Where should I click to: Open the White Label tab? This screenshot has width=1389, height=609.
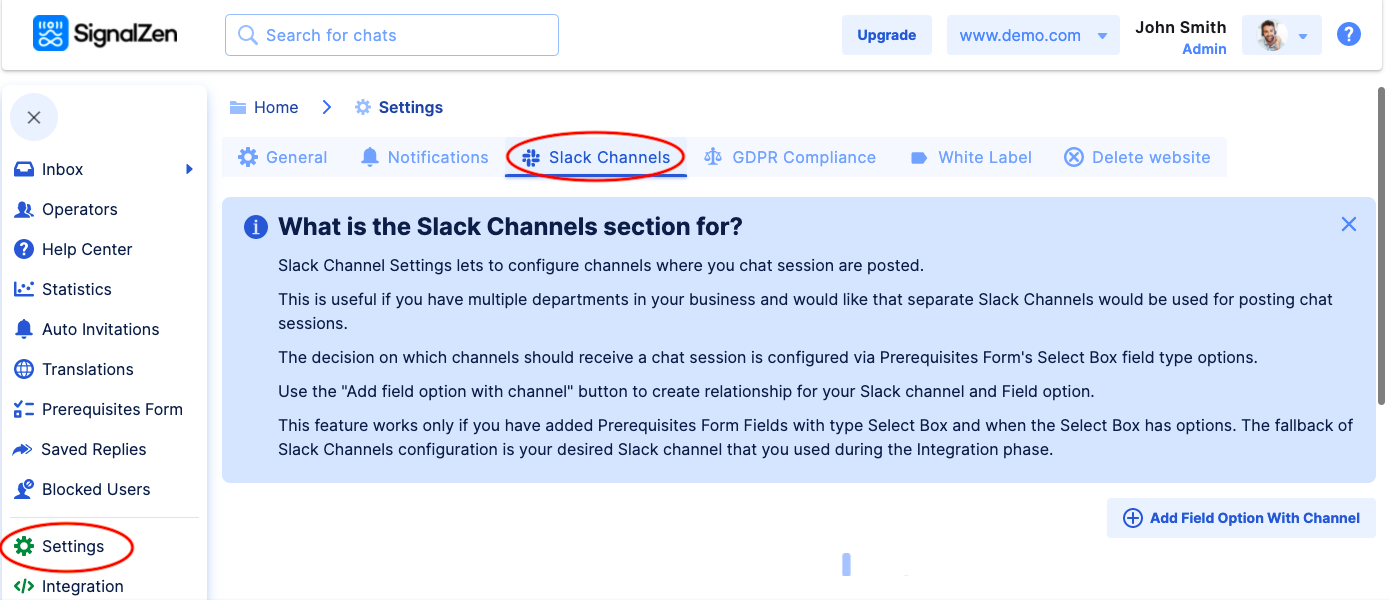click(x=971, y=158)
